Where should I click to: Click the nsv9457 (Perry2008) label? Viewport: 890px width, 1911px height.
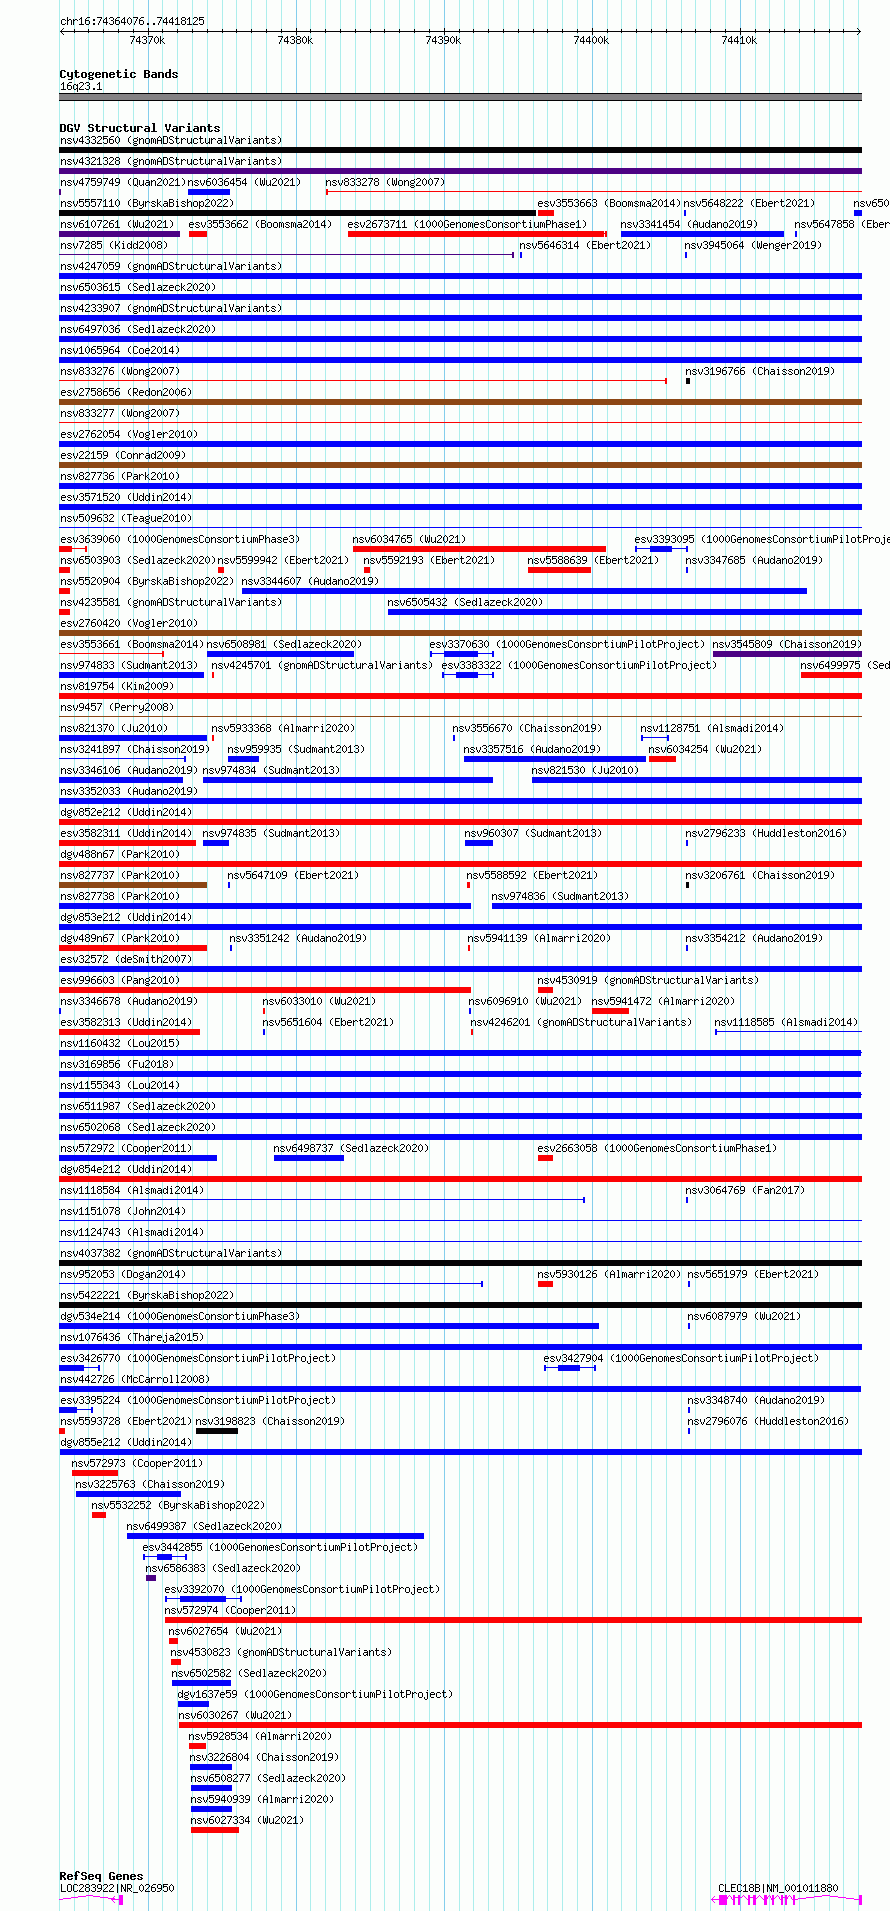[117, 707]
